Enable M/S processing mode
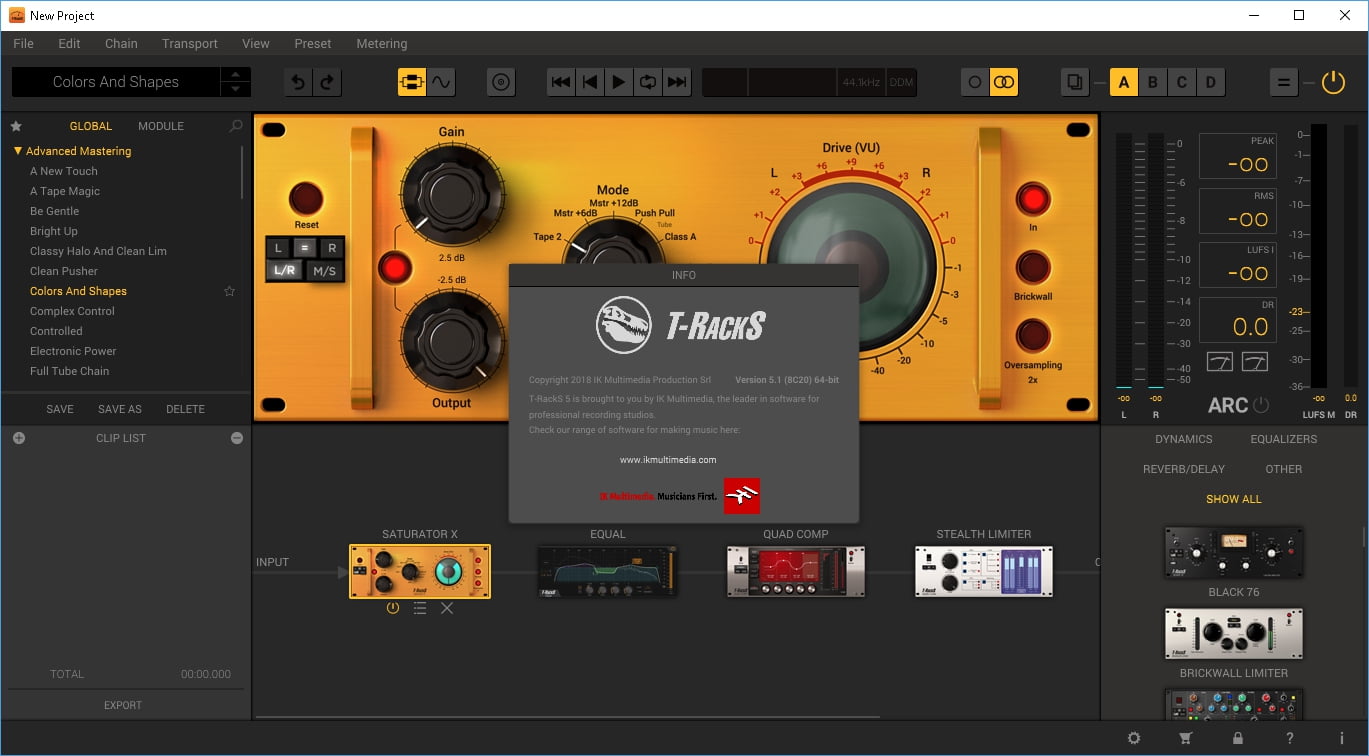This screenshot has width=1369, height=756. pyautogui.click(x=325, y=271)
